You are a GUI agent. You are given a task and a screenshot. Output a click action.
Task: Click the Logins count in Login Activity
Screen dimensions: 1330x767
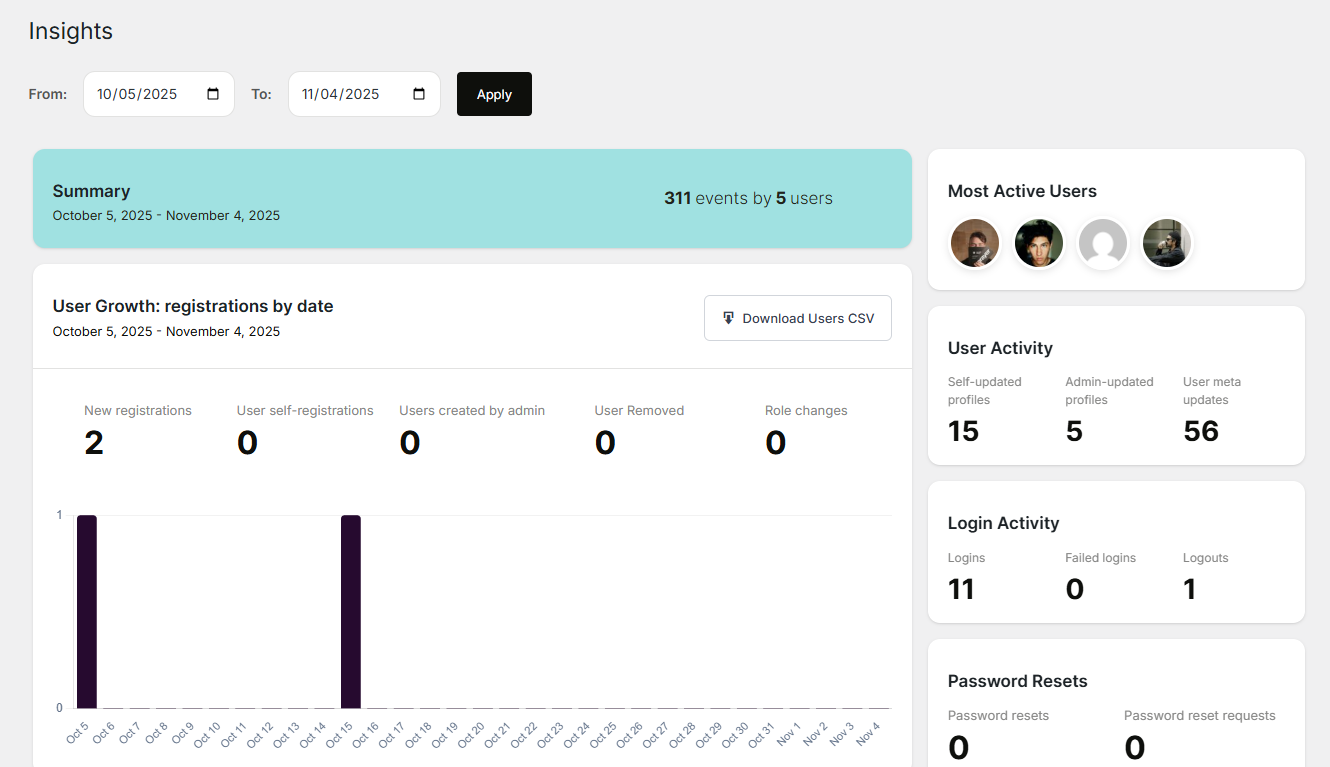[x=961, y=588]
